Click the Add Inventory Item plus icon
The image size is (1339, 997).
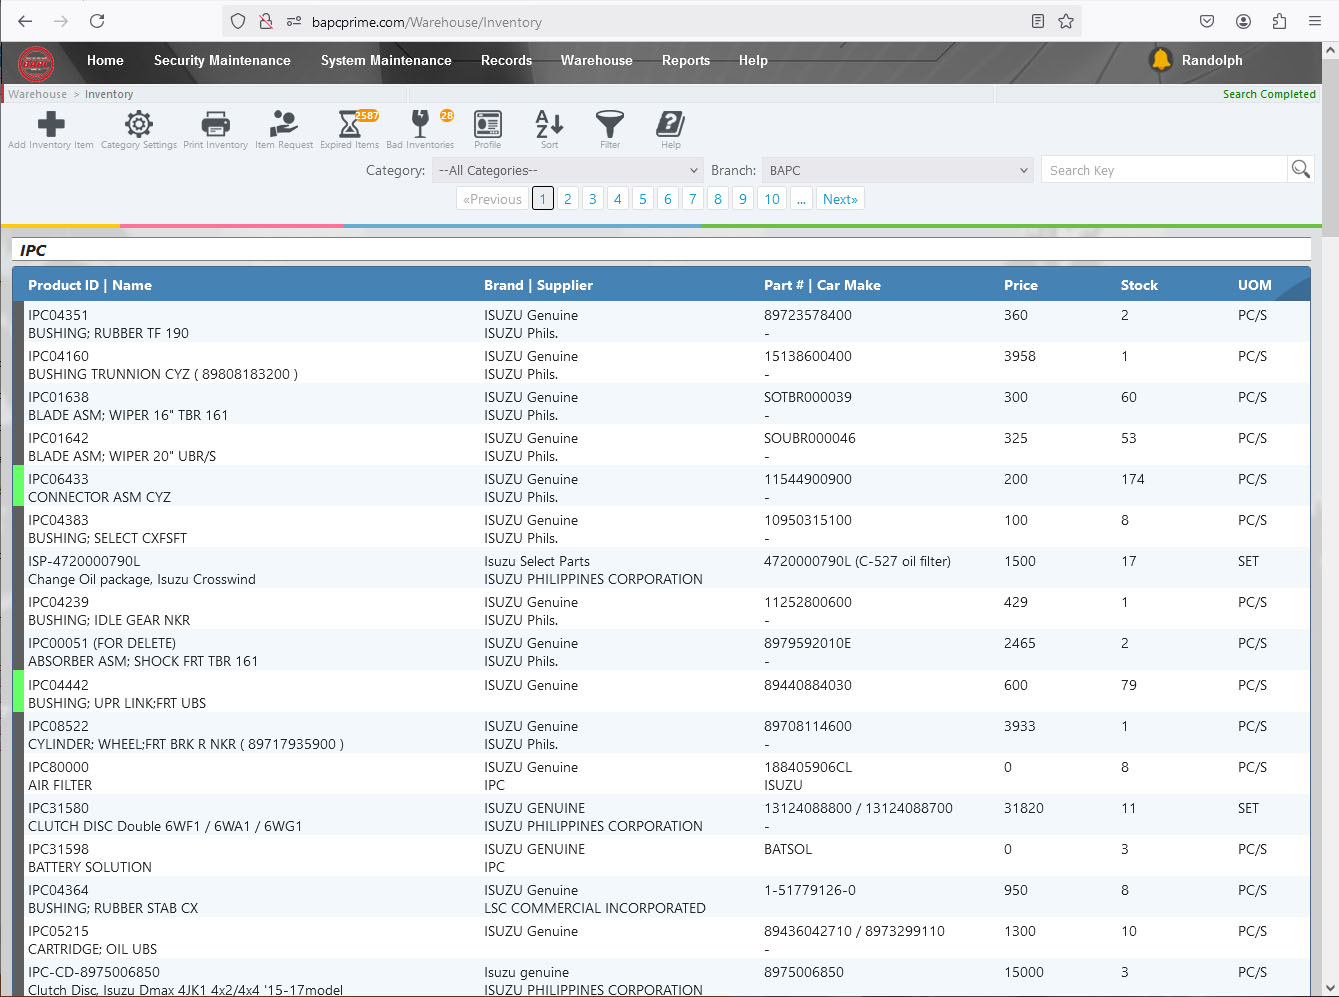[x=51, y=125]
